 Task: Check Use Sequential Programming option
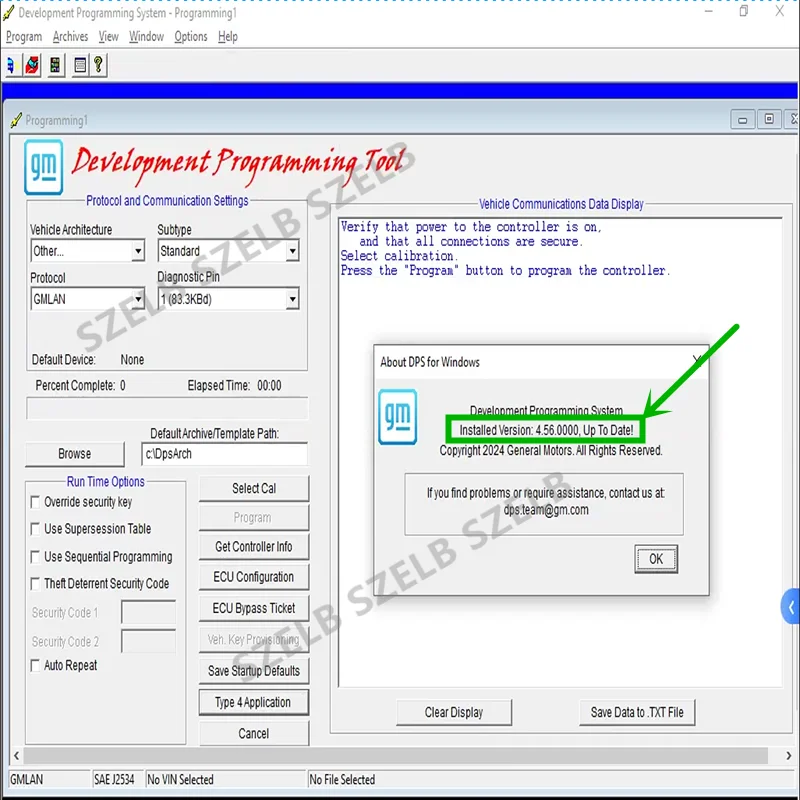[x=35, y=557]
